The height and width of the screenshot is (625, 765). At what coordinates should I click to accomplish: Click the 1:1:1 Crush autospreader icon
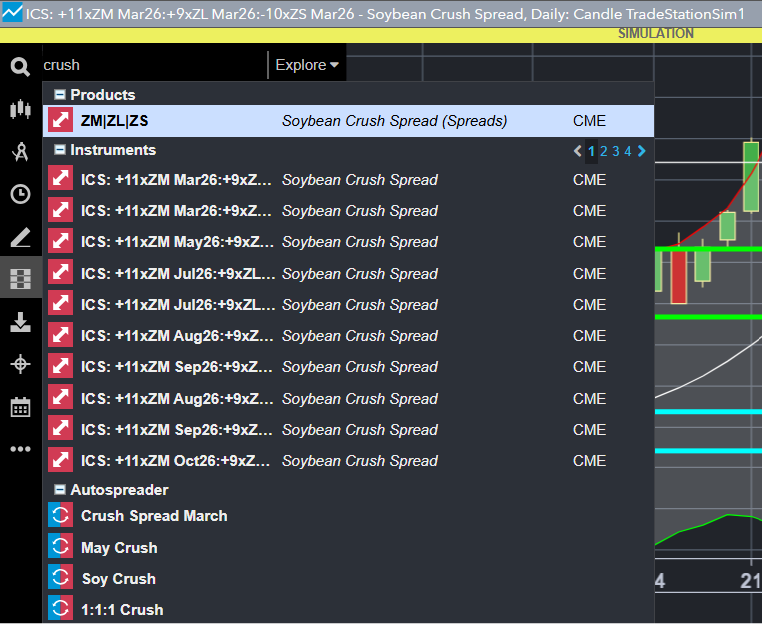[x=60, y=609]
